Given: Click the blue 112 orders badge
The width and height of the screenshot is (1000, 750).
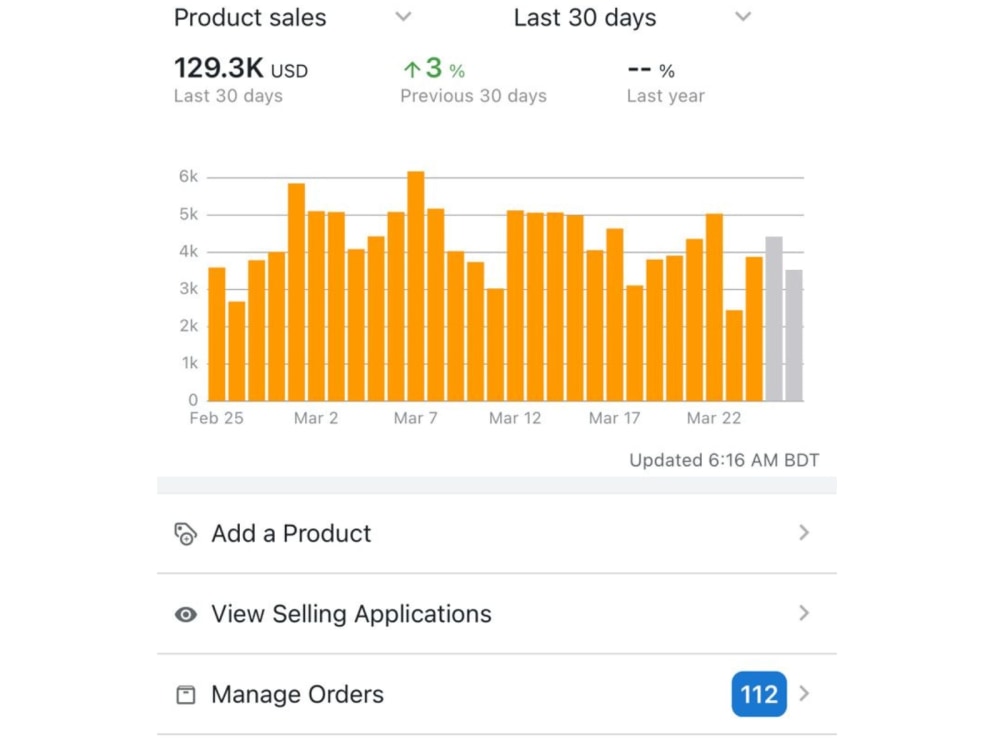Looking at the screenshot, I should coord(758,694).
